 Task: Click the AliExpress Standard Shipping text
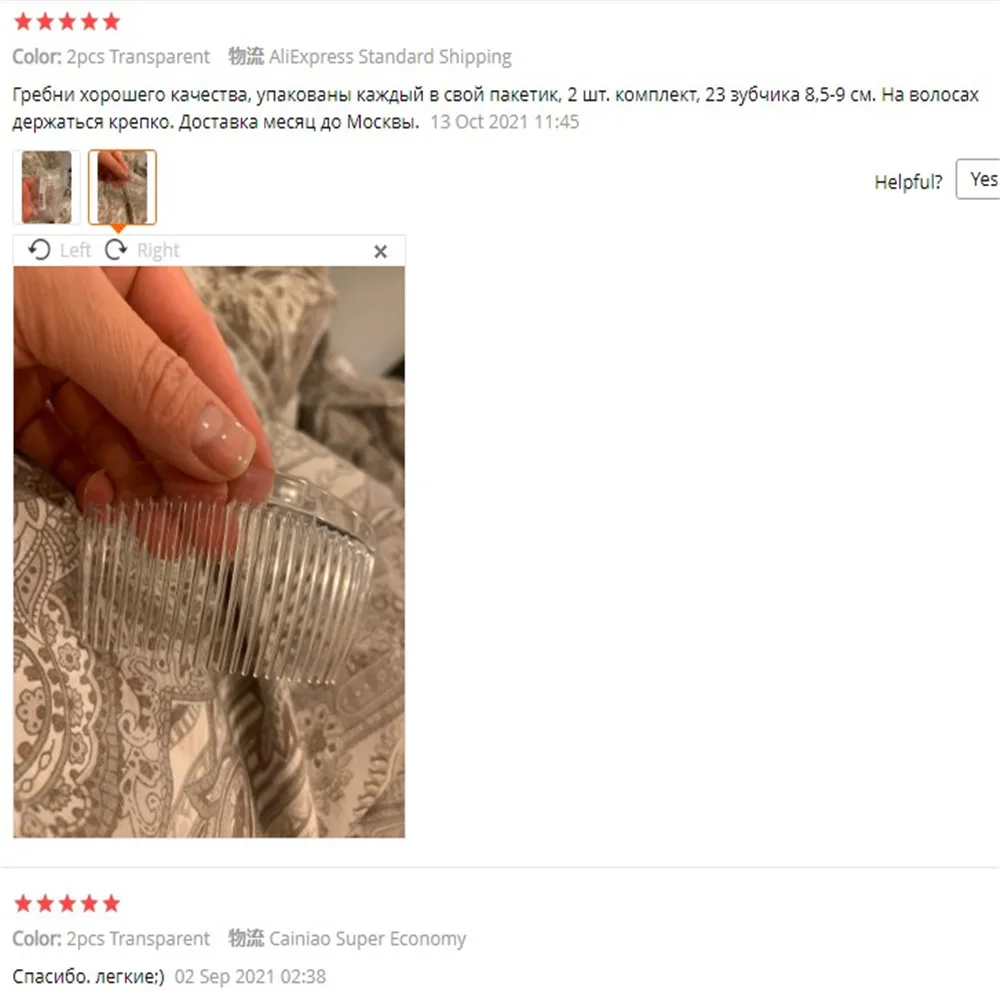tap(390, 57)
